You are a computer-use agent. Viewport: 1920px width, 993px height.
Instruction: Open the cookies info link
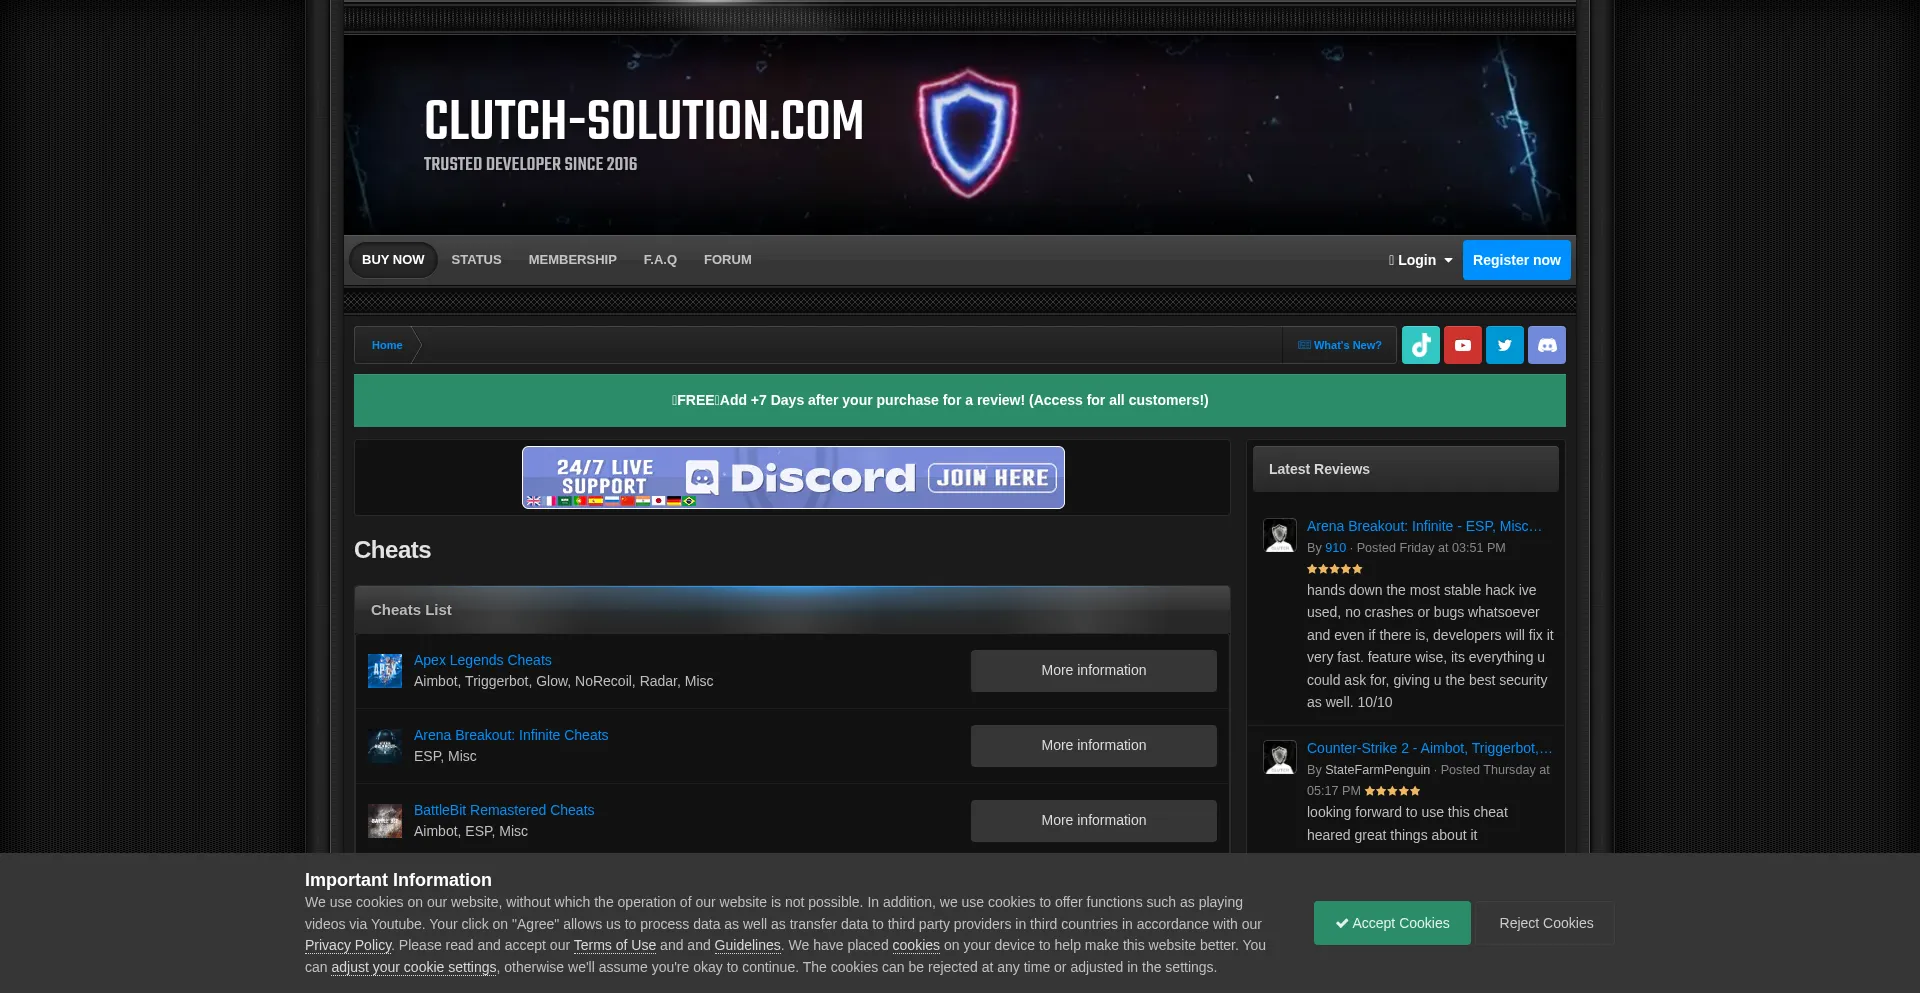916,945
